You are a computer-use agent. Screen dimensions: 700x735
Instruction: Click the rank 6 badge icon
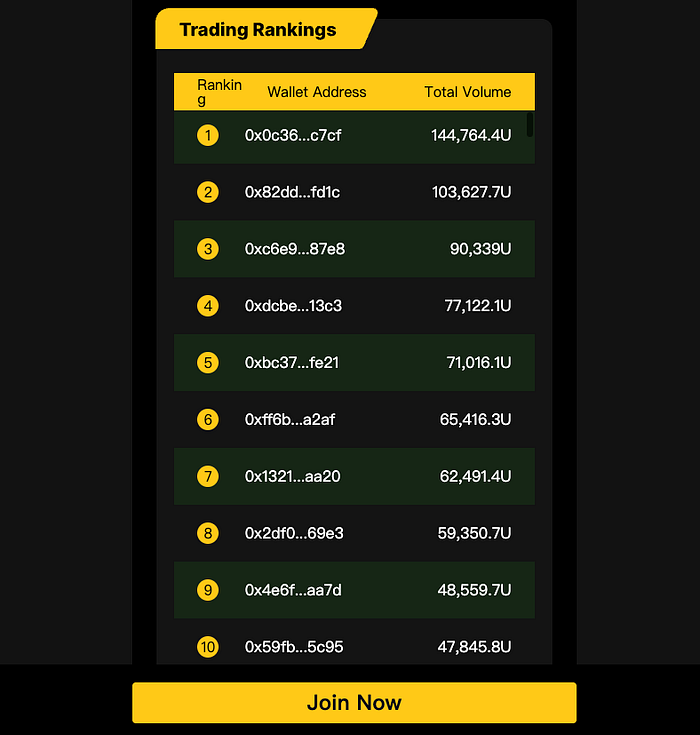tap(208, 419)
